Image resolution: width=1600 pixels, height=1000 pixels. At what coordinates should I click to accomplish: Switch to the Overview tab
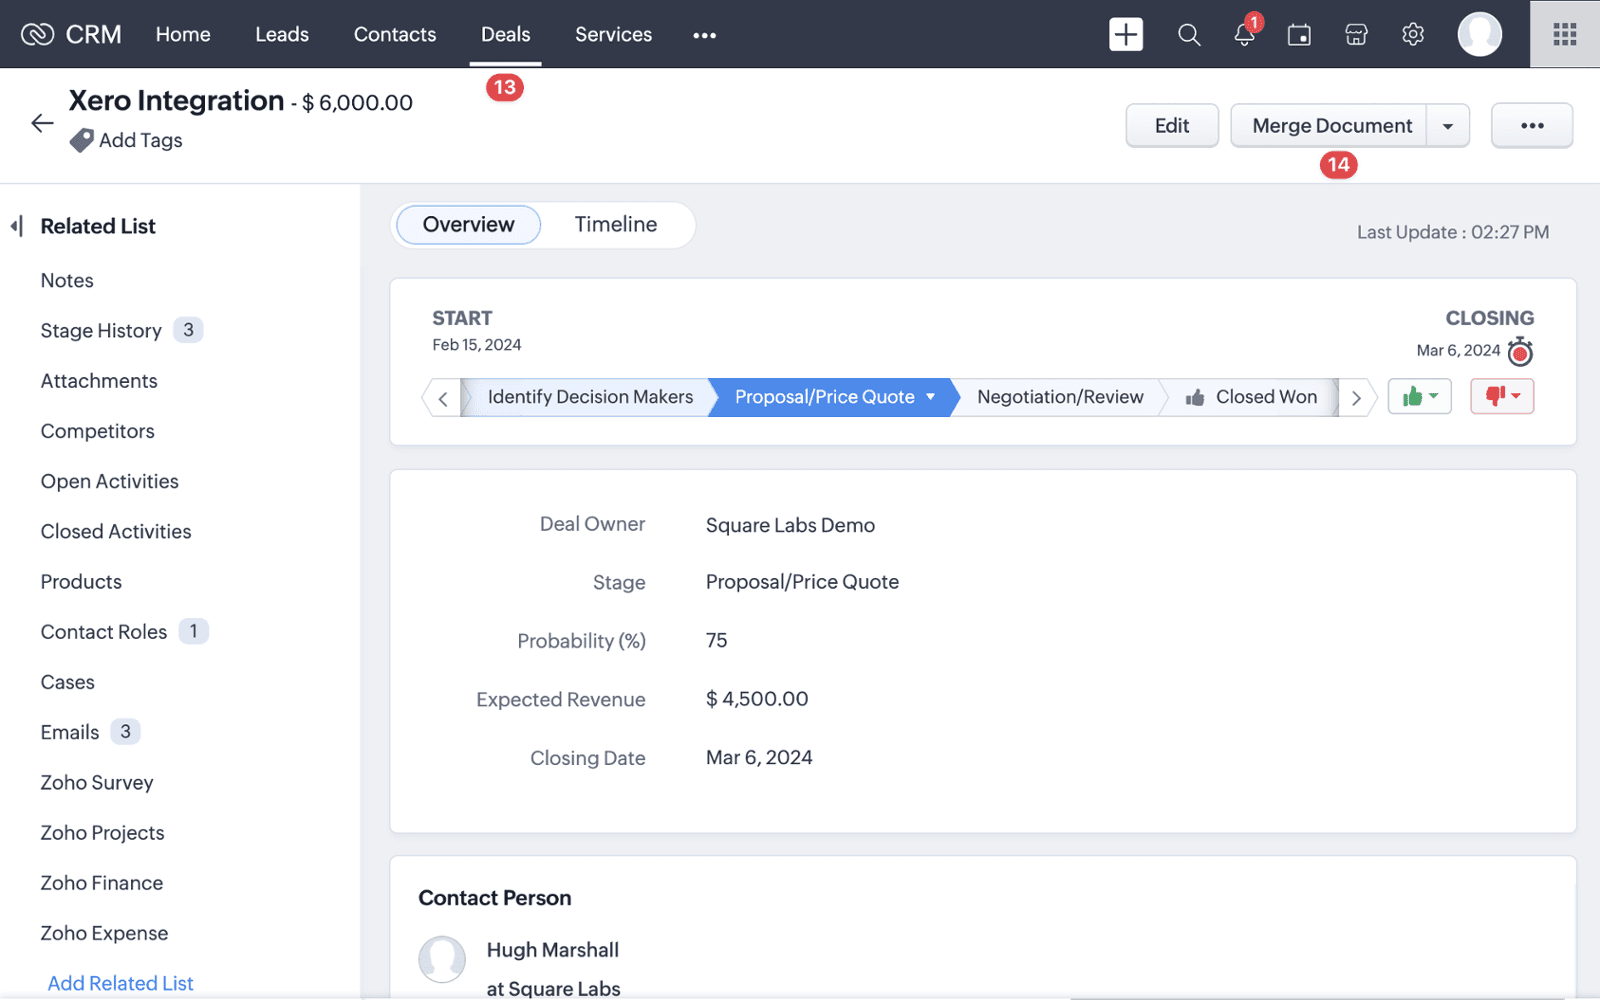[x=469, y=225]
